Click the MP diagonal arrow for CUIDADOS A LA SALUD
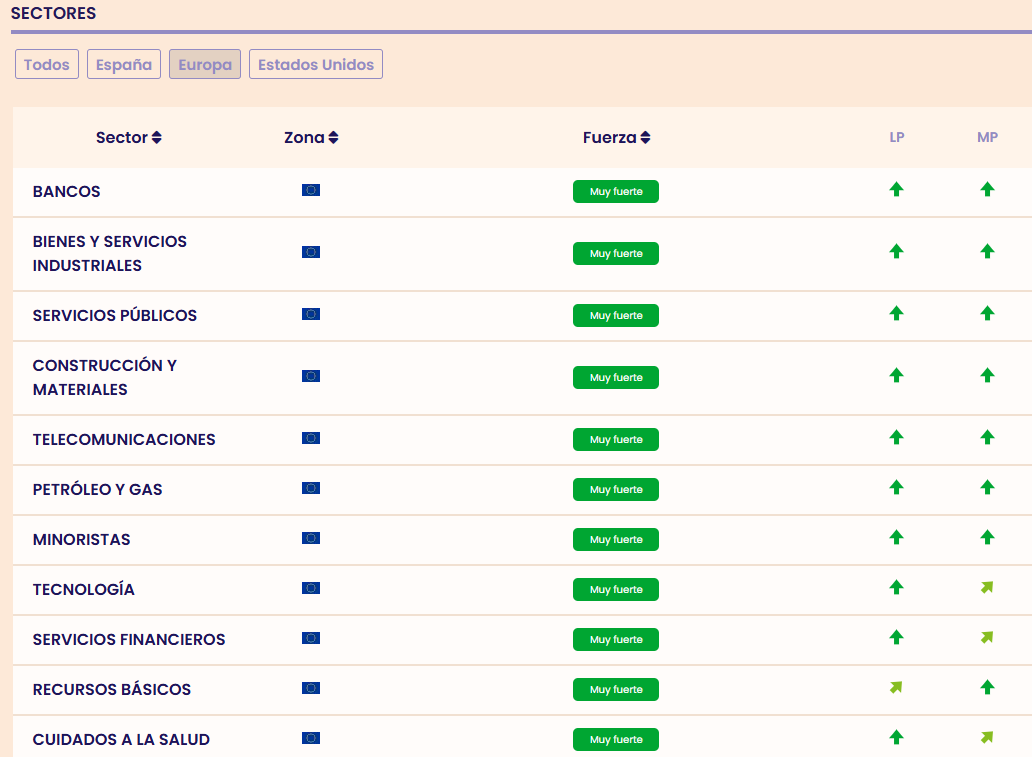This screenshot has height=757, width=1032. coord(987,737)
